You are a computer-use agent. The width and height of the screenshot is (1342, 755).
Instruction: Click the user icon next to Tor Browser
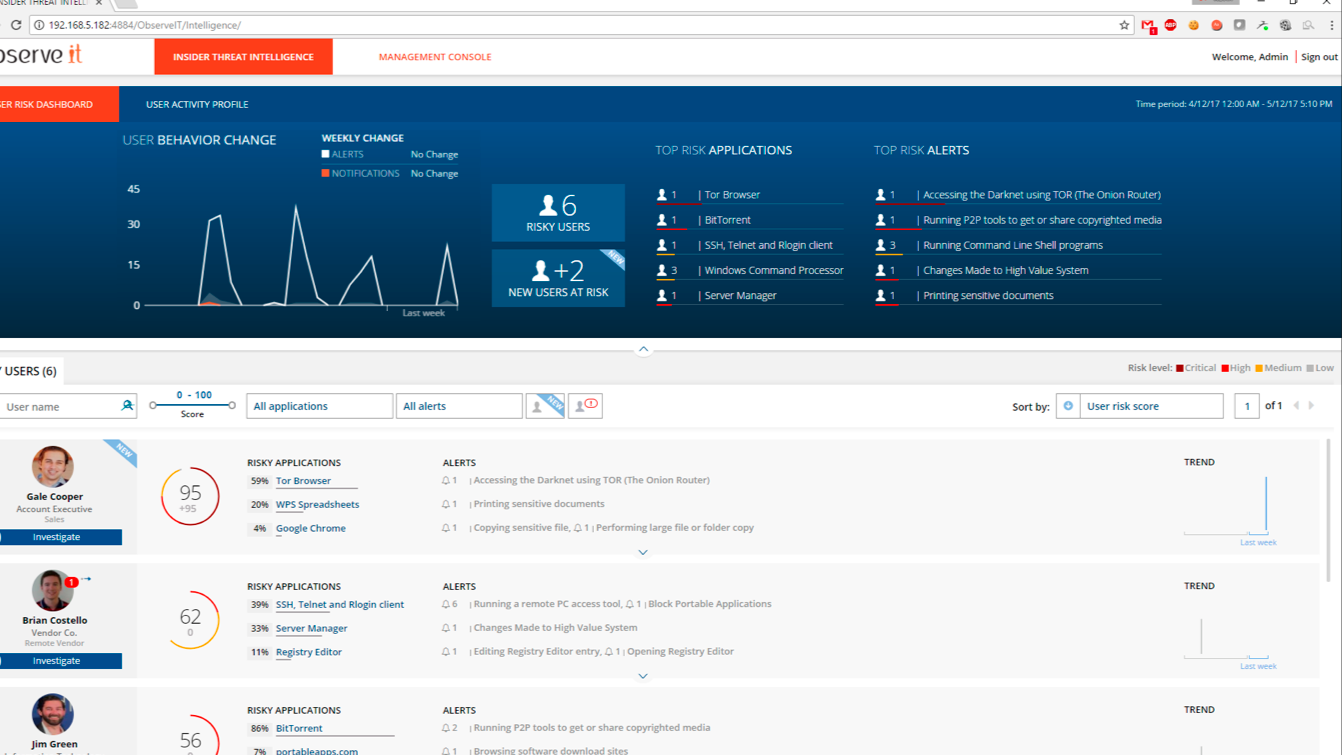tap(662, 195)
